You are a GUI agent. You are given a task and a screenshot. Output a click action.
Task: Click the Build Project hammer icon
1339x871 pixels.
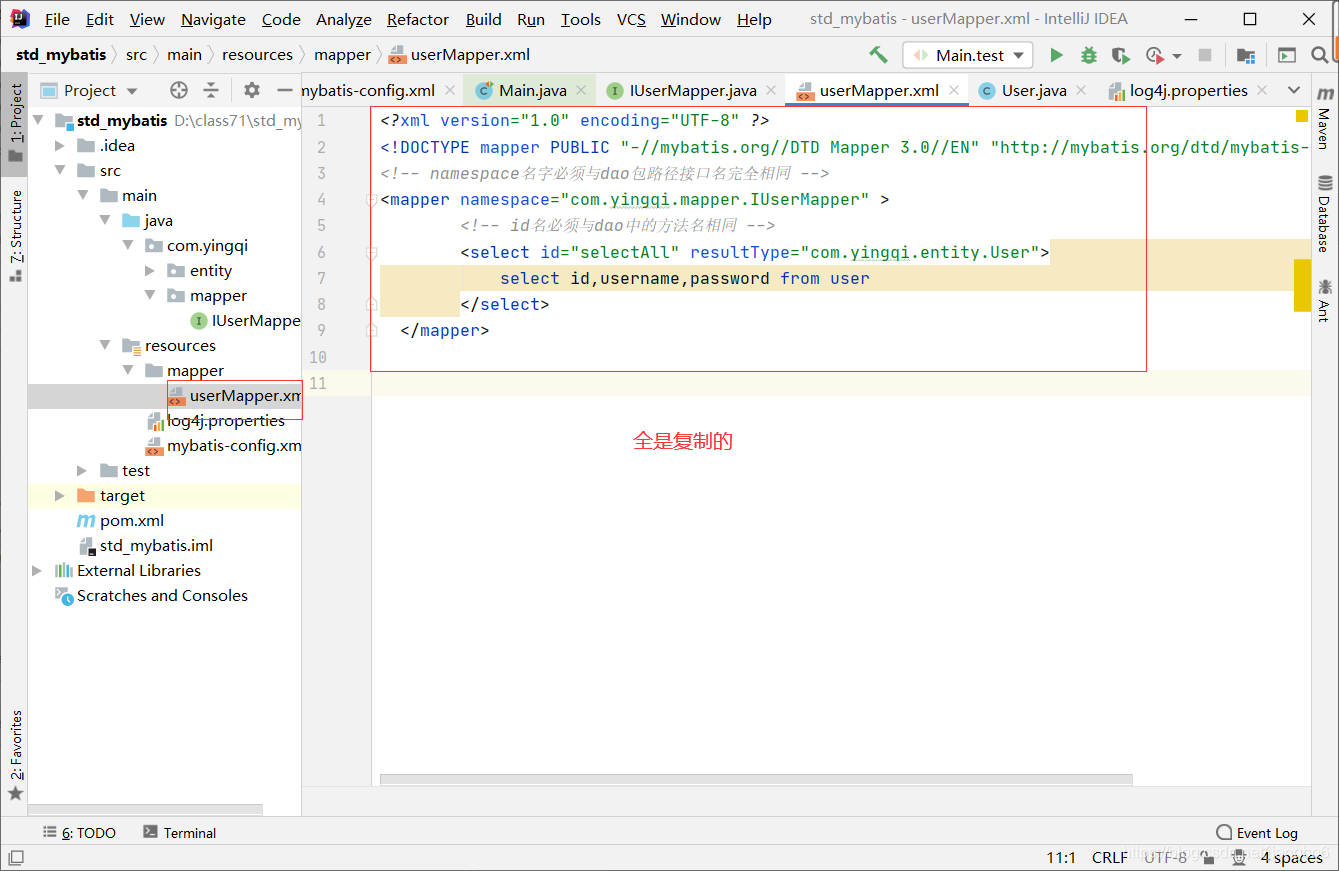(x=878, y=55)
